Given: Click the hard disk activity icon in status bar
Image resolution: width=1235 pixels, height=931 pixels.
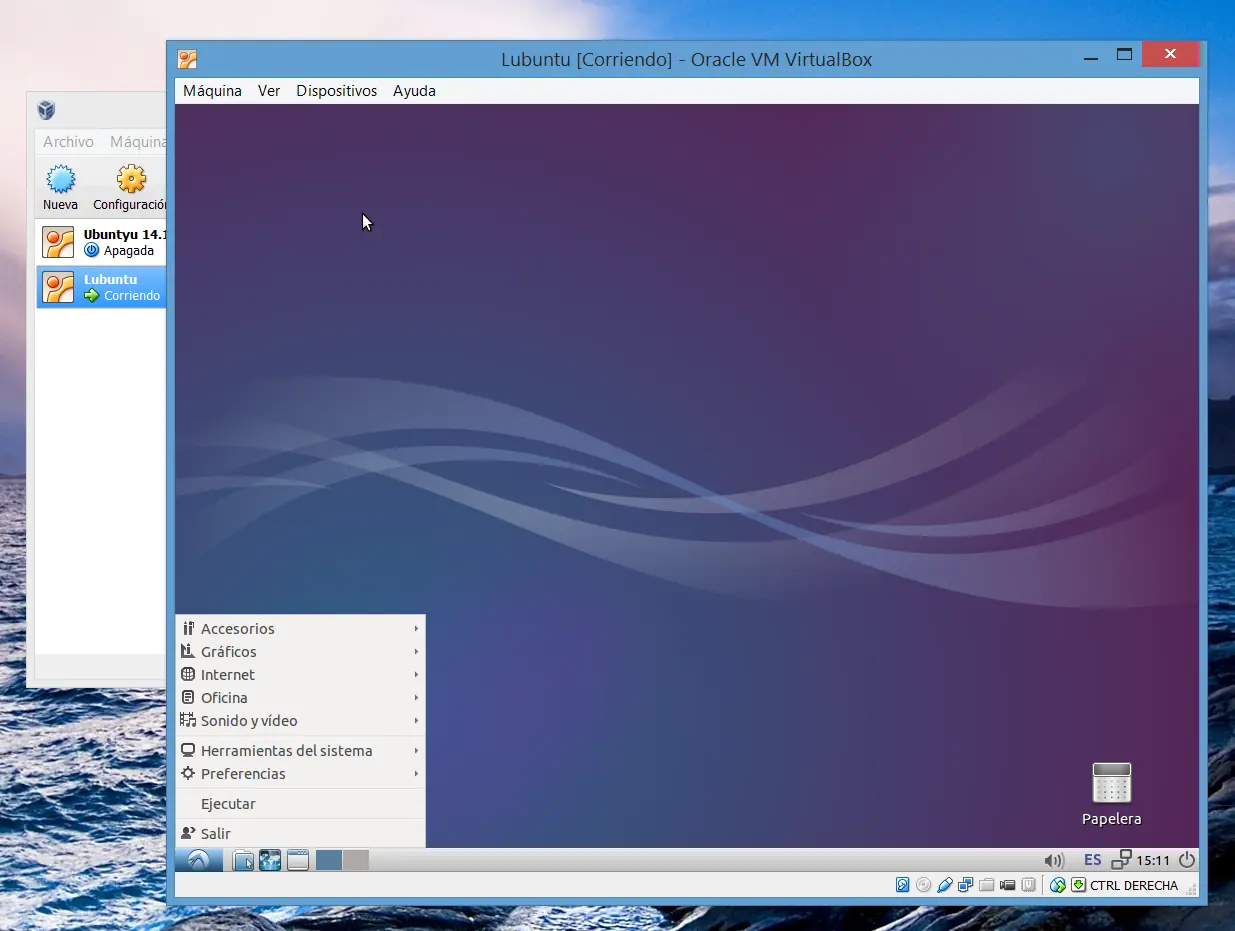Looking at the screenshot, I should coord(902,884).
